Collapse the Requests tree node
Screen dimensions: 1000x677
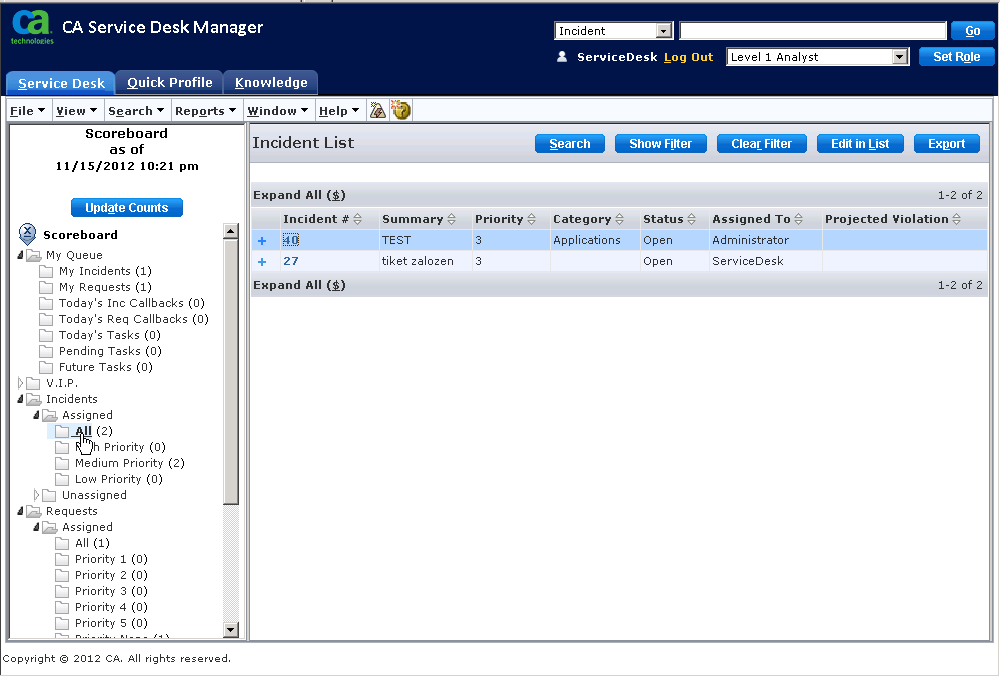[20, 511]
